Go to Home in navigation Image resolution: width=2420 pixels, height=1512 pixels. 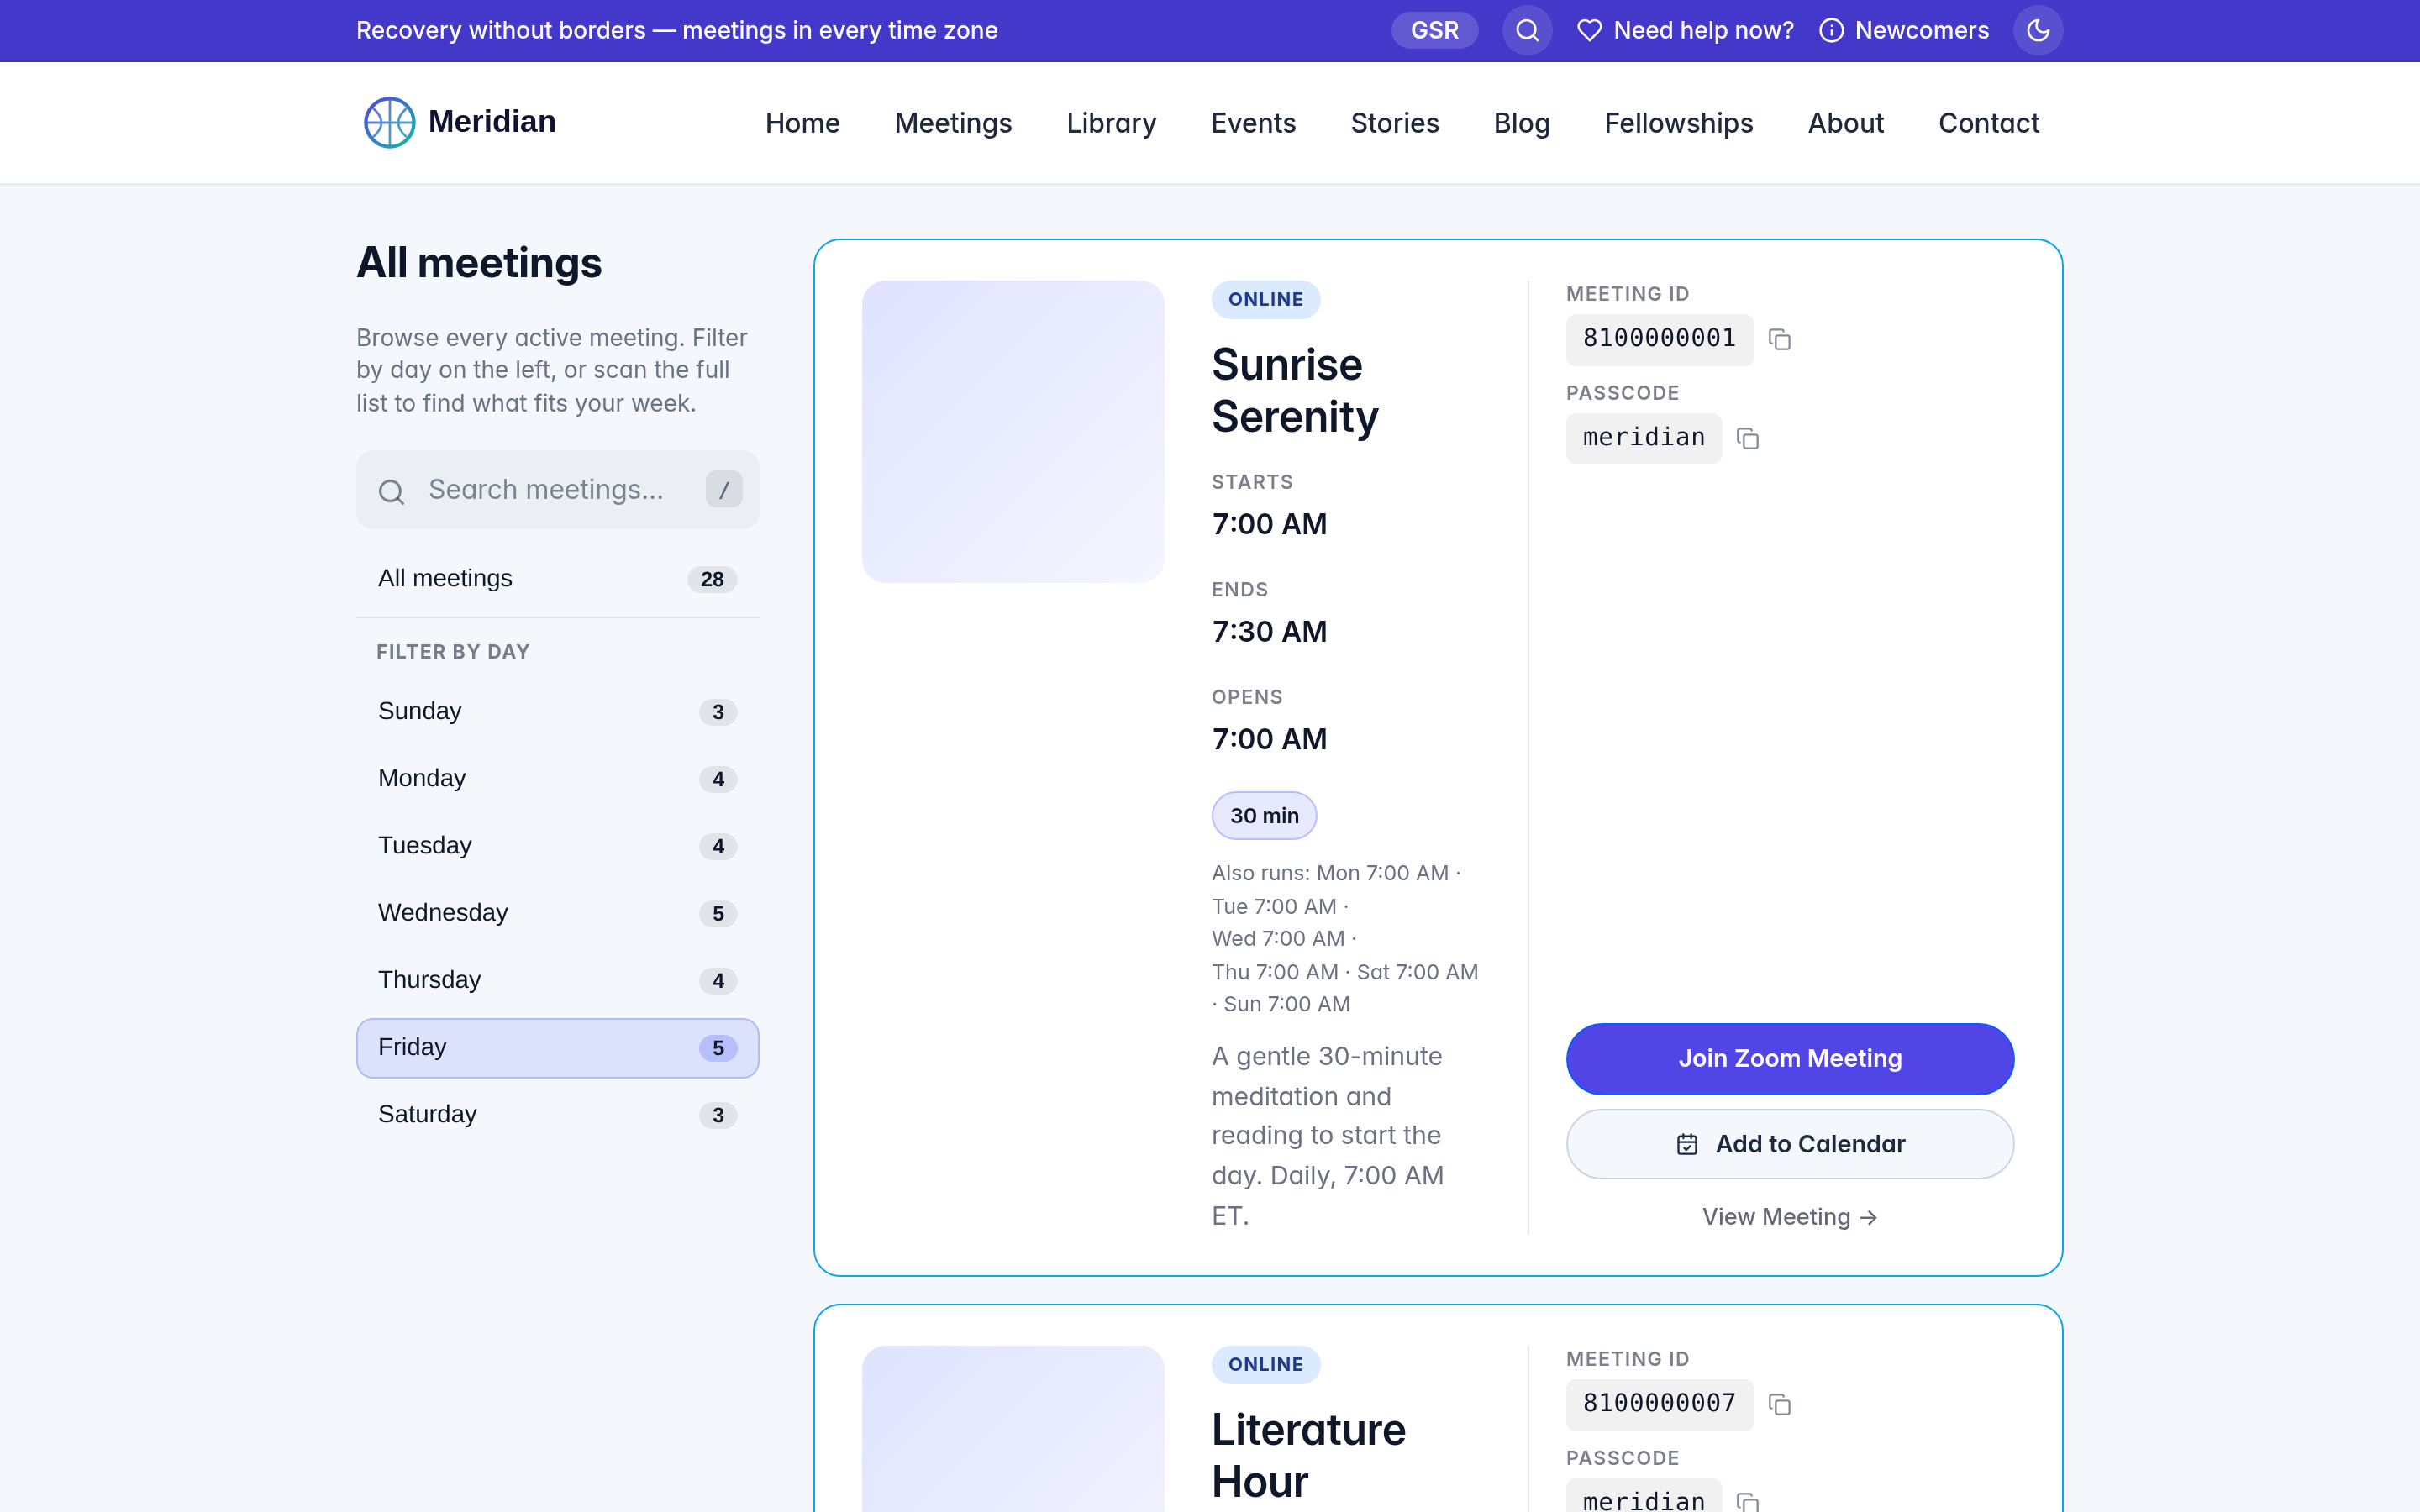802,123
